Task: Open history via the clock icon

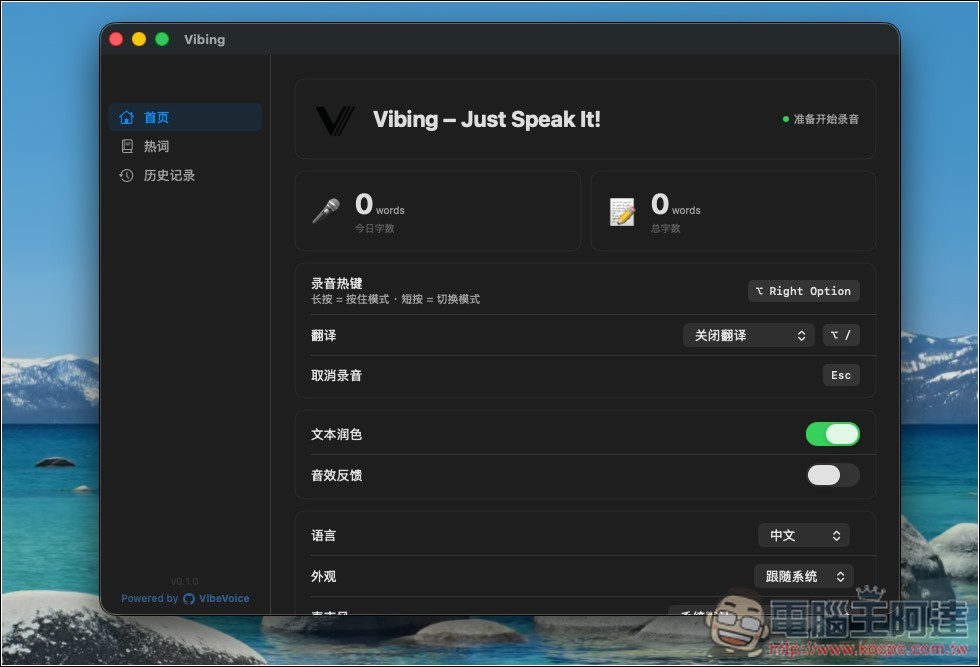Action: (x=126, y=175)
